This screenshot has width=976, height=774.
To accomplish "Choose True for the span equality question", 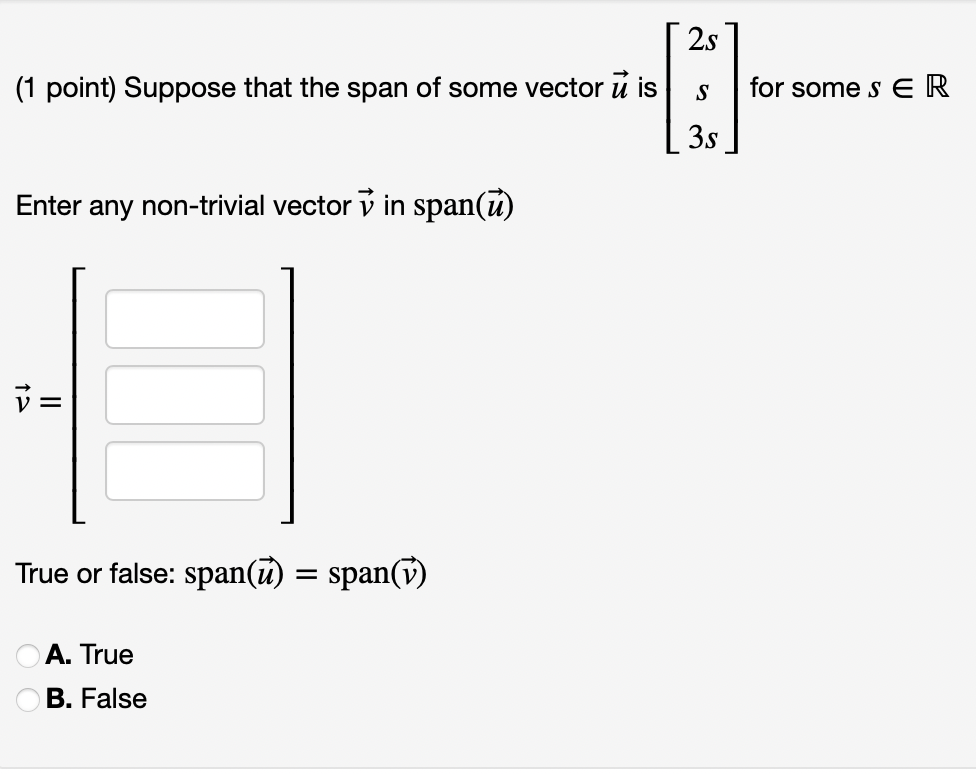I will [28, 654].
